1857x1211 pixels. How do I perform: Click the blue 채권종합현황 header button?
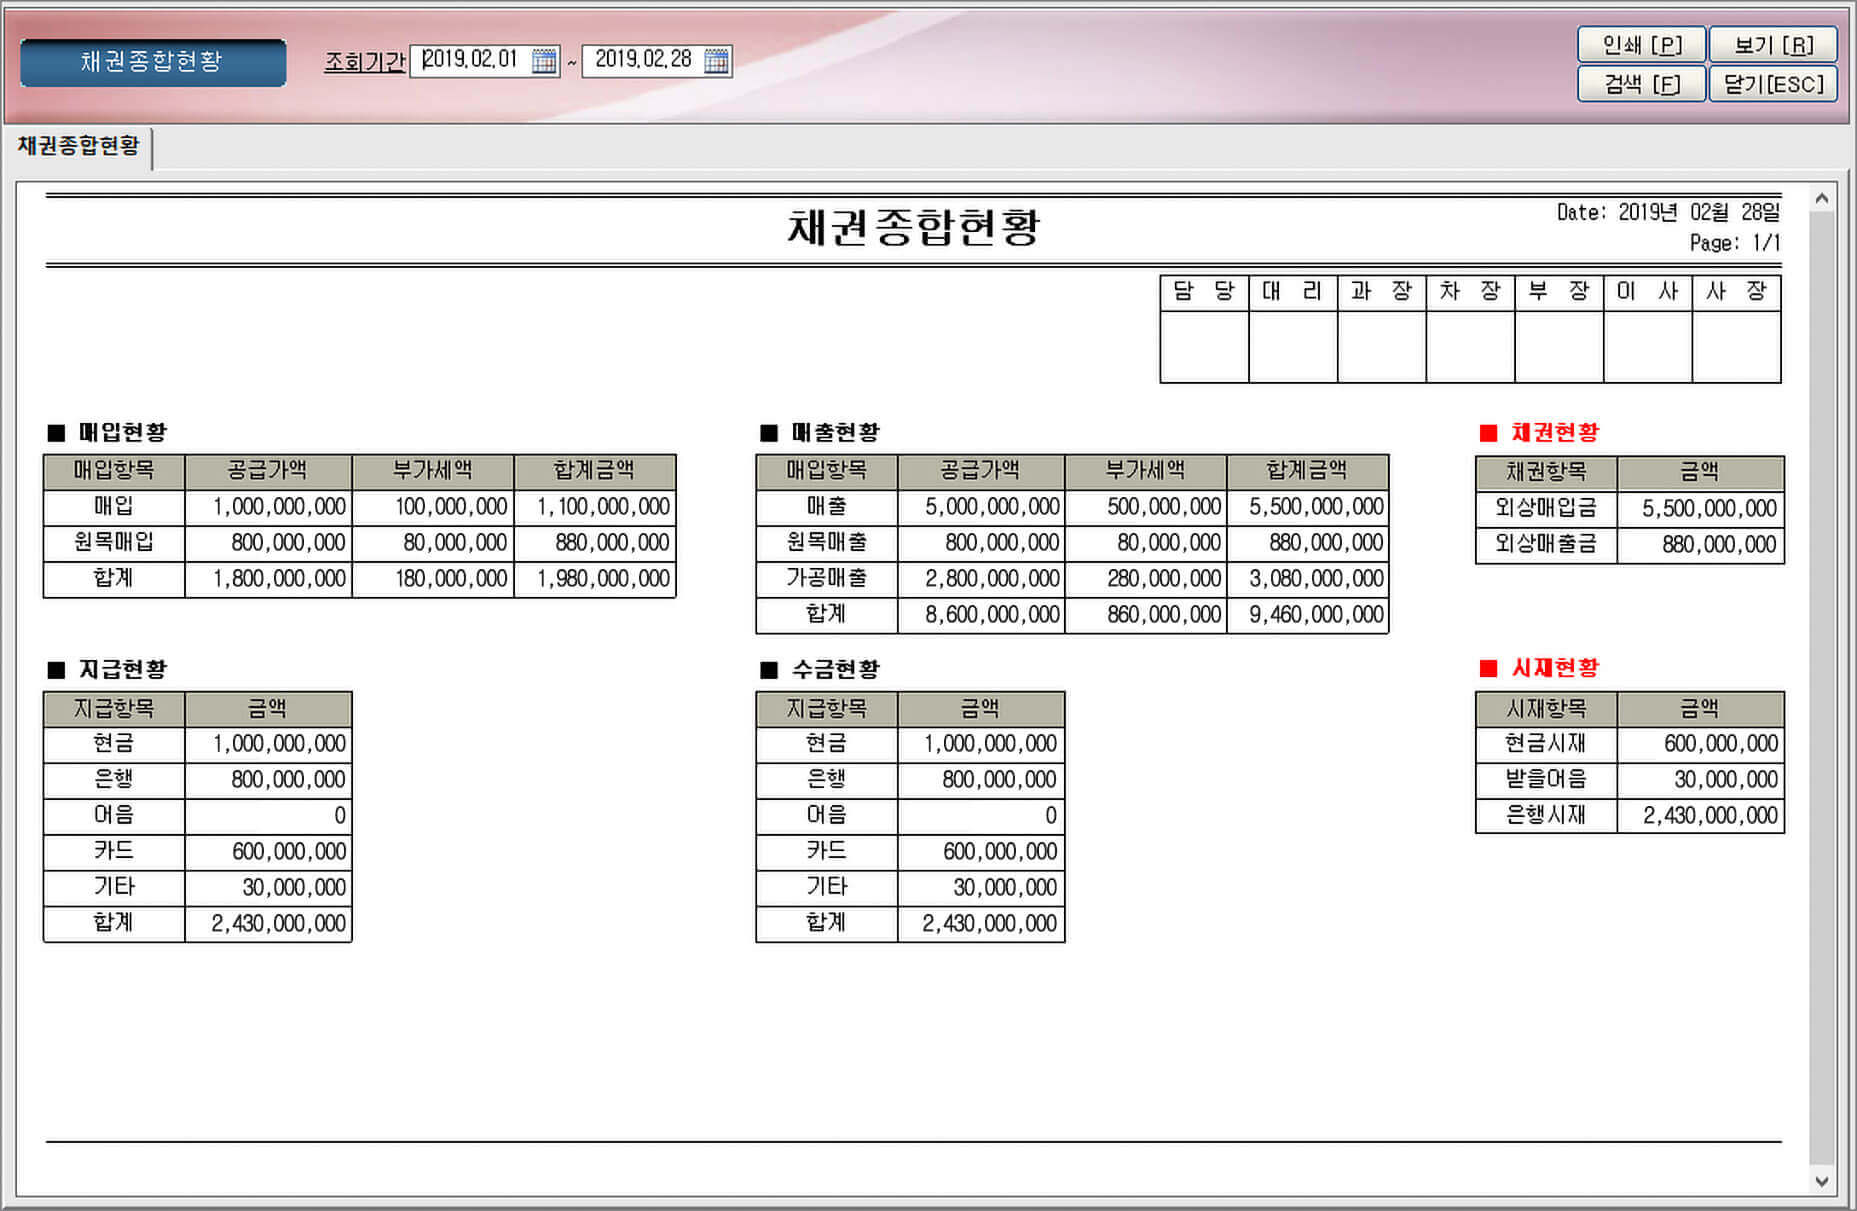(153, 62)
